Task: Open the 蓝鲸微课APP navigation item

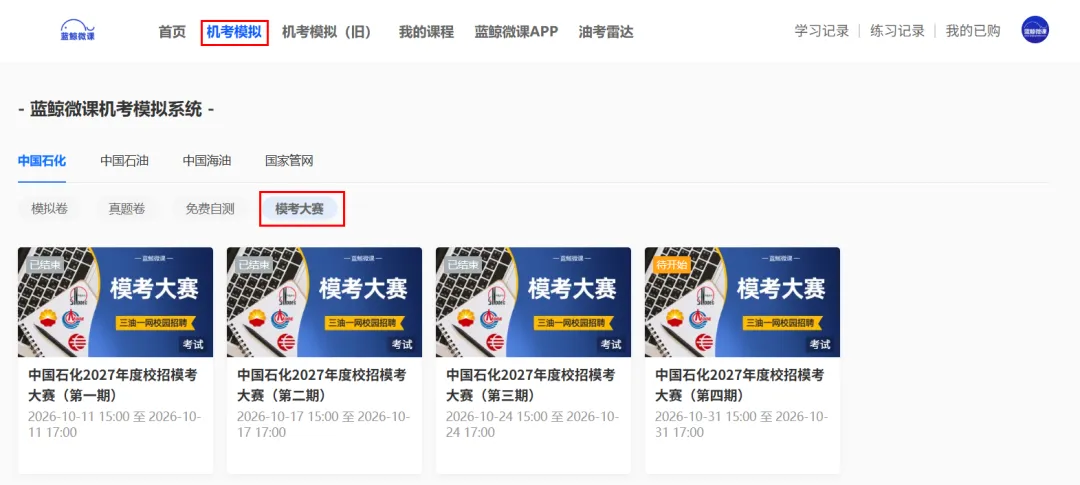Action: point(516,32)
